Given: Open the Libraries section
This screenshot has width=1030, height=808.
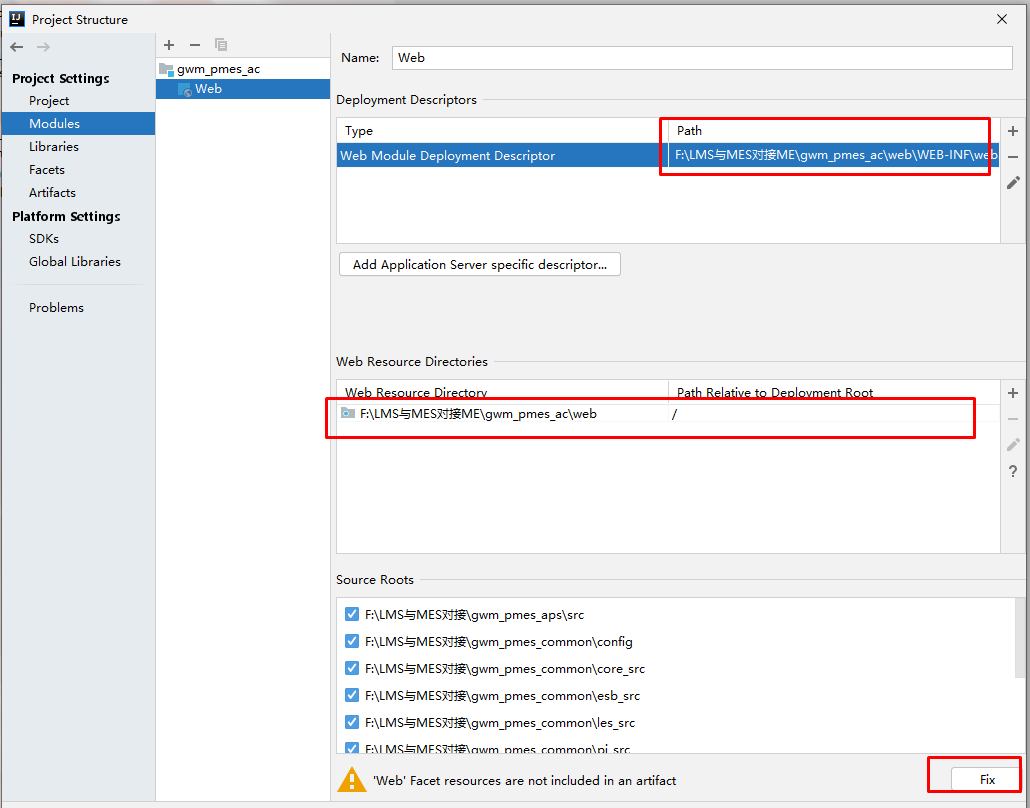Looking at the screenshot, I should 54,146.
